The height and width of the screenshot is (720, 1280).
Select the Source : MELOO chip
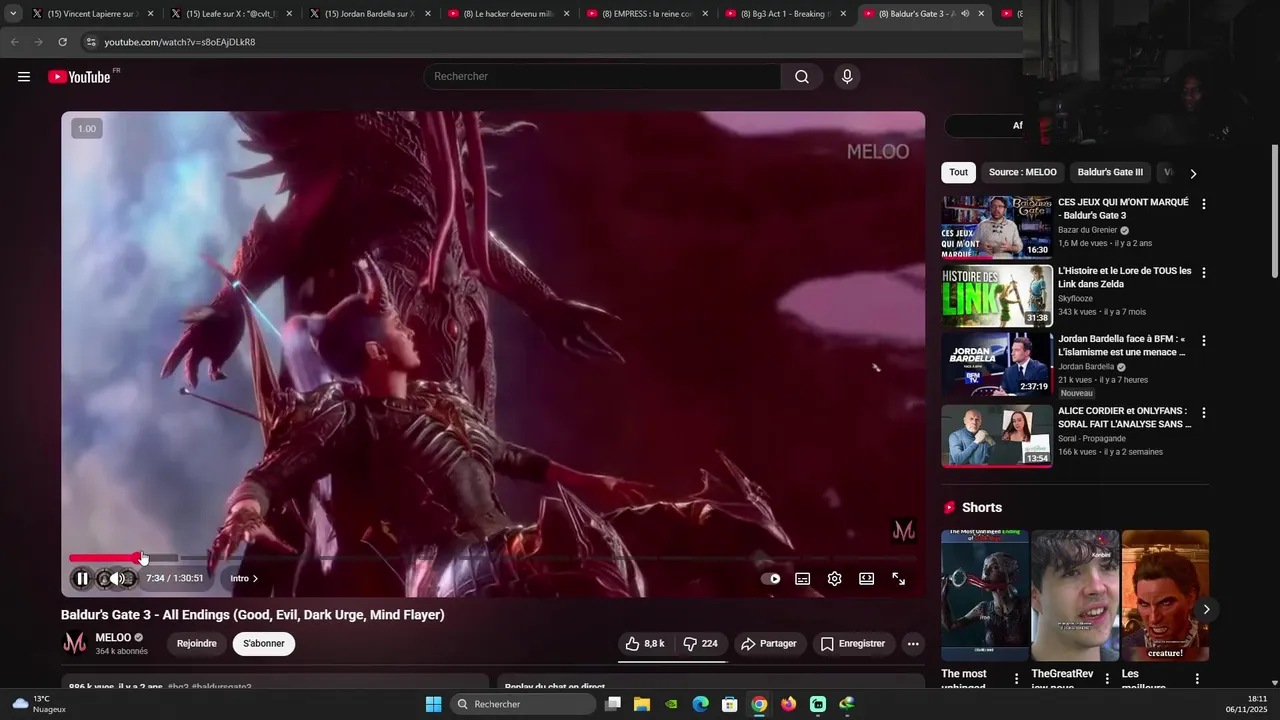click(1022, 172)
